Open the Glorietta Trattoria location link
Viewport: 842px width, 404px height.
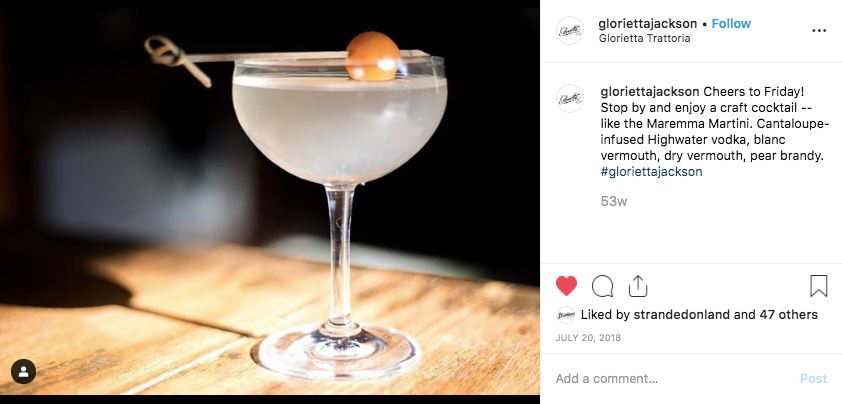[644, 39]
